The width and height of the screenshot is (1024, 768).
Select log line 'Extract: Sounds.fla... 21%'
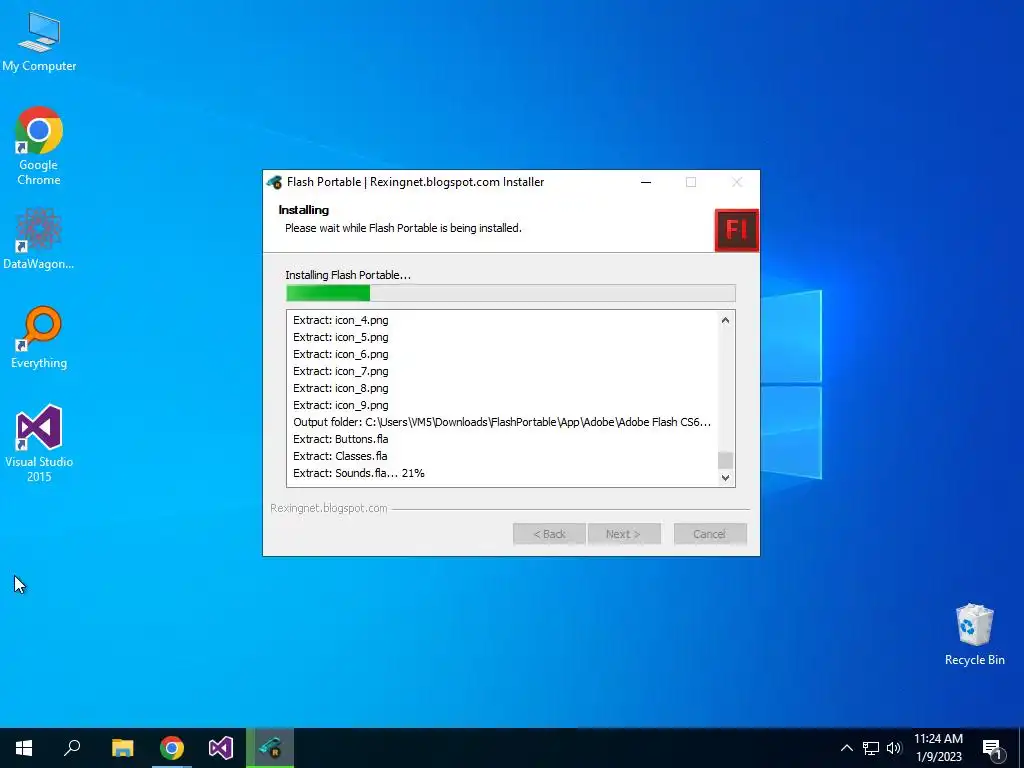tap(359, 473)
